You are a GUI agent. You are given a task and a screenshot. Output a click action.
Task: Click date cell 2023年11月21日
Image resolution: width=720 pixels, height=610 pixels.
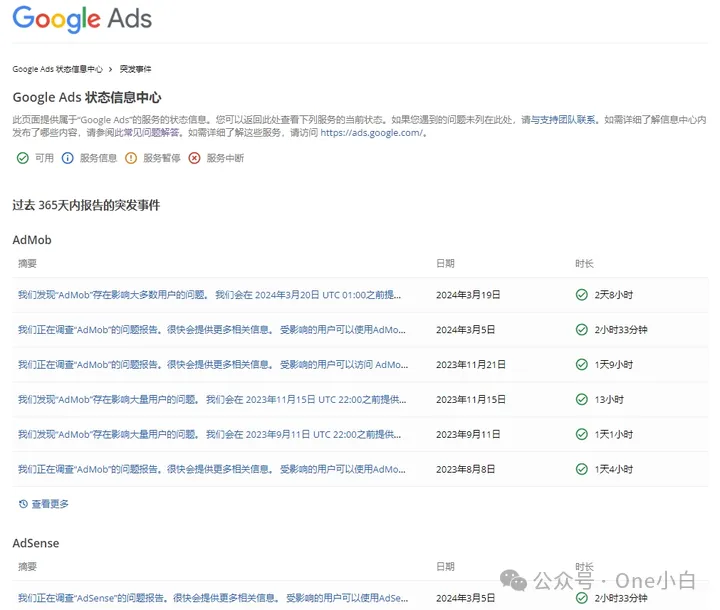pyautogui.click(x=471, y=365)
